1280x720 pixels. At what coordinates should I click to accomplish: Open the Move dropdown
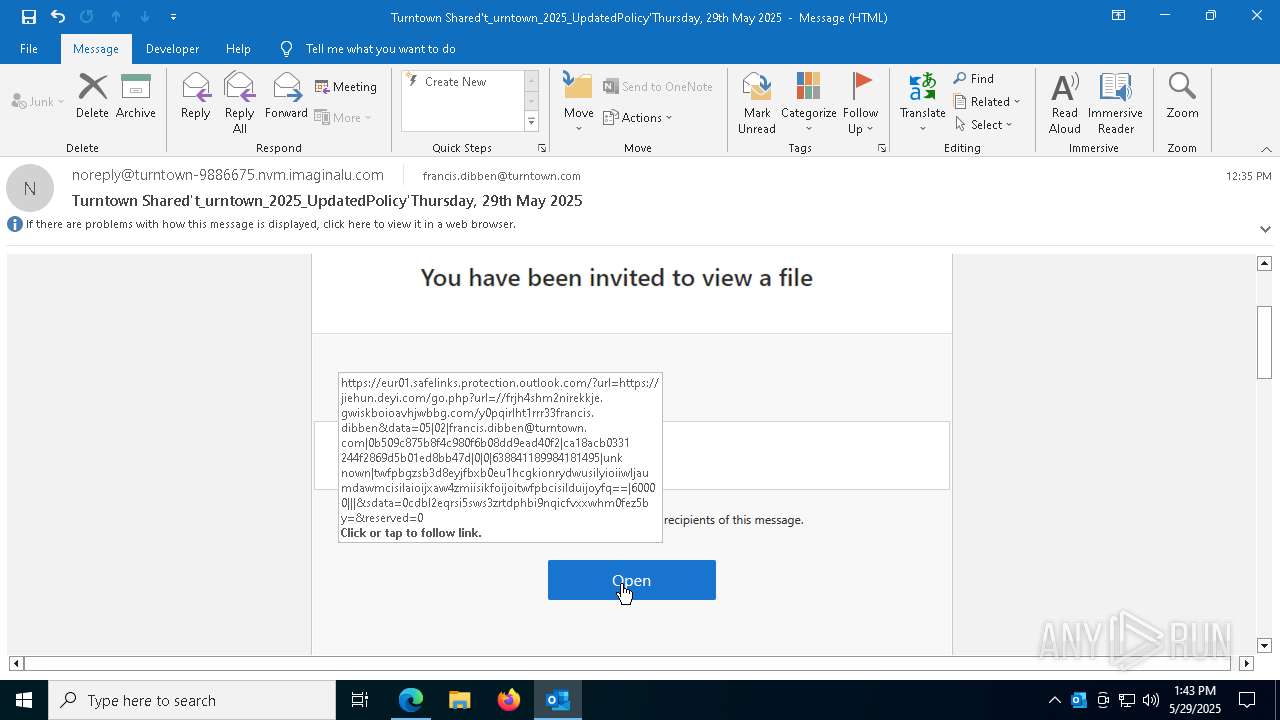pos(579,103)
